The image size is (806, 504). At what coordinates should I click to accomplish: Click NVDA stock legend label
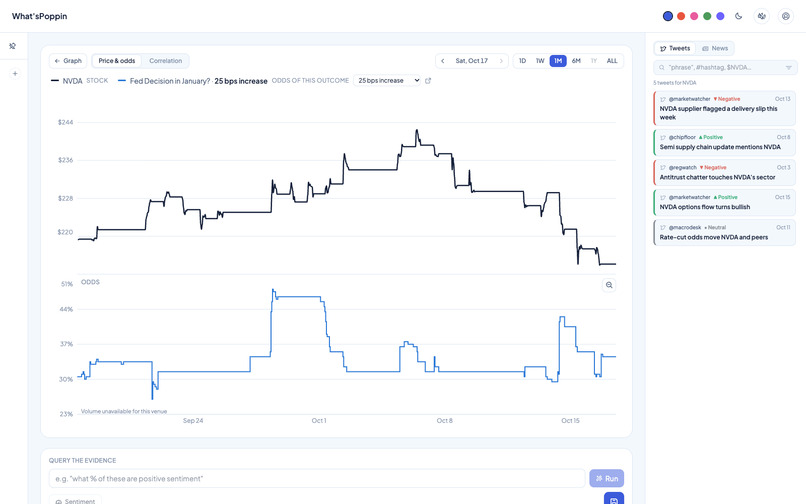[79, 81]
